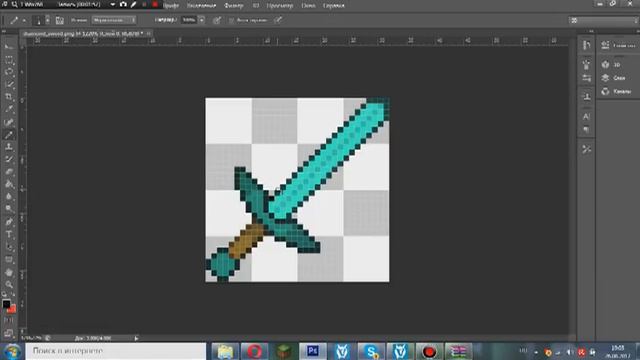
Task: Open the History panel icon
Action: coord(587,45)
